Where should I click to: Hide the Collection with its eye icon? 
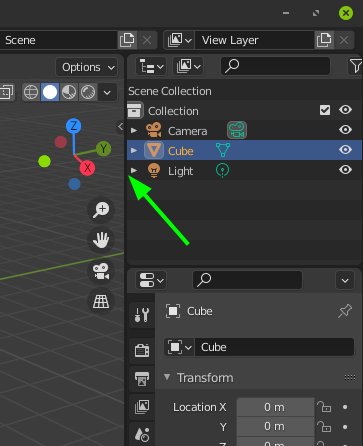pos(345,110)
